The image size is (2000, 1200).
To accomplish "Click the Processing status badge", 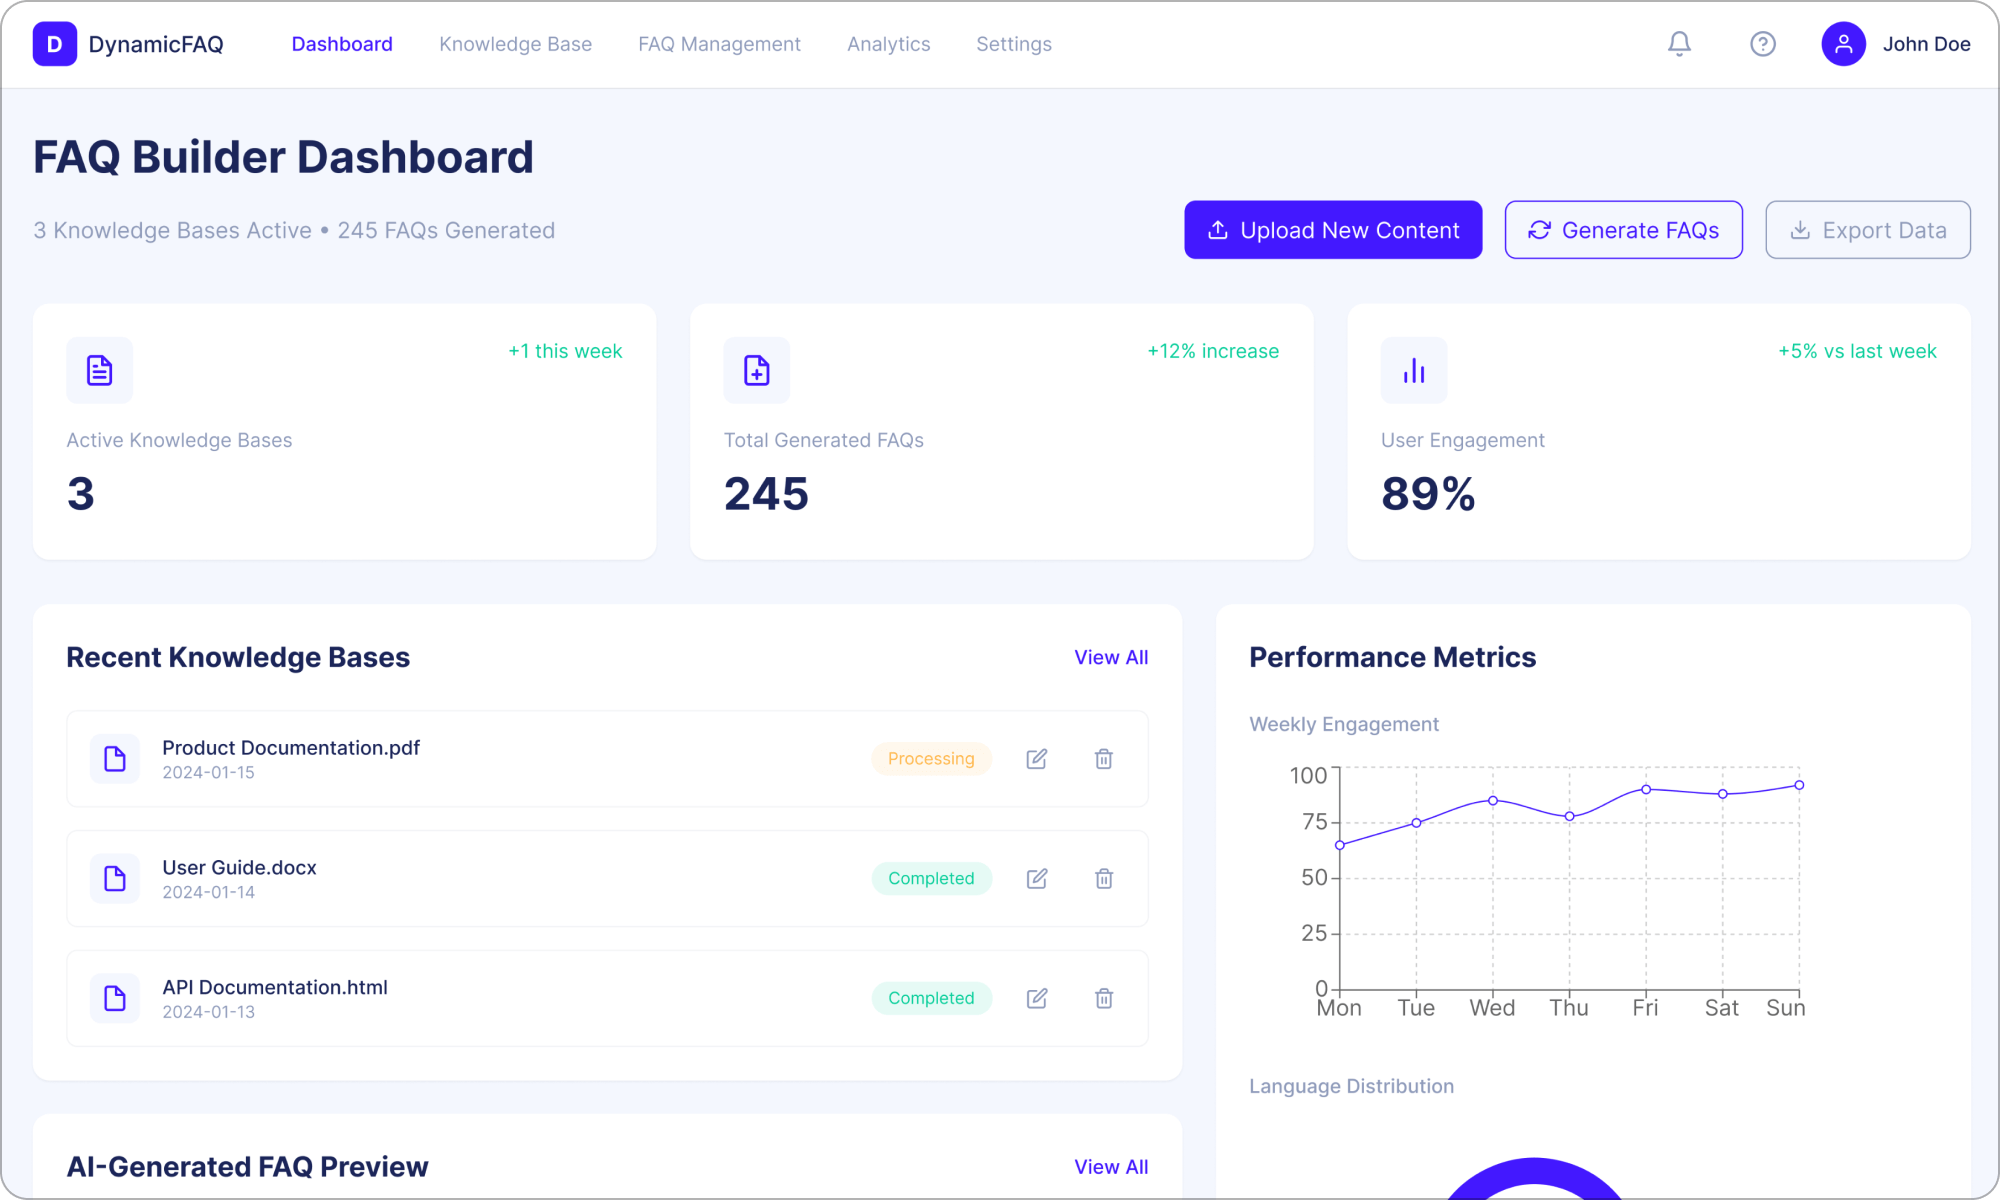I will click(x=931, y=759).
